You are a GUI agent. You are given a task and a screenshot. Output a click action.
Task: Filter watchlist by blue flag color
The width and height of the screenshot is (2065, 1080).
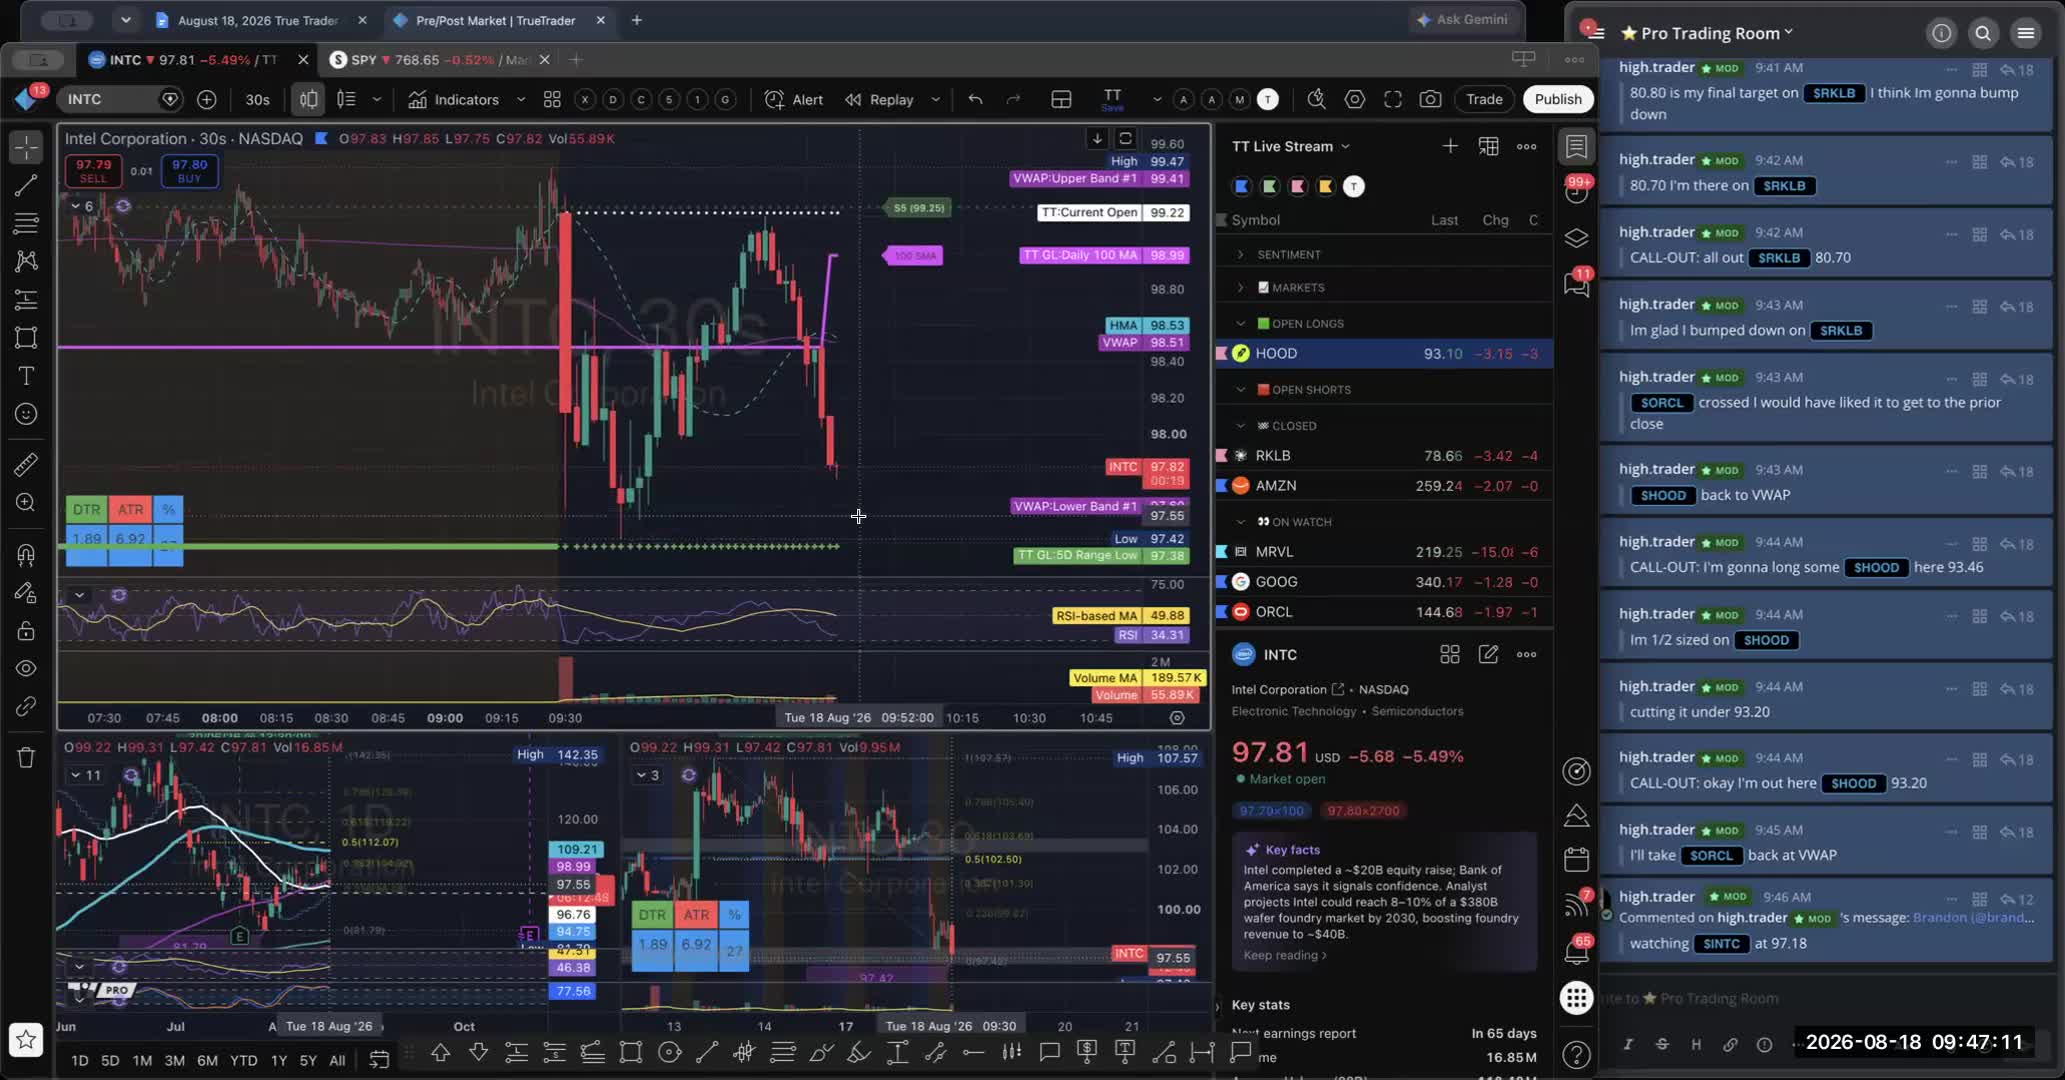1241,186
